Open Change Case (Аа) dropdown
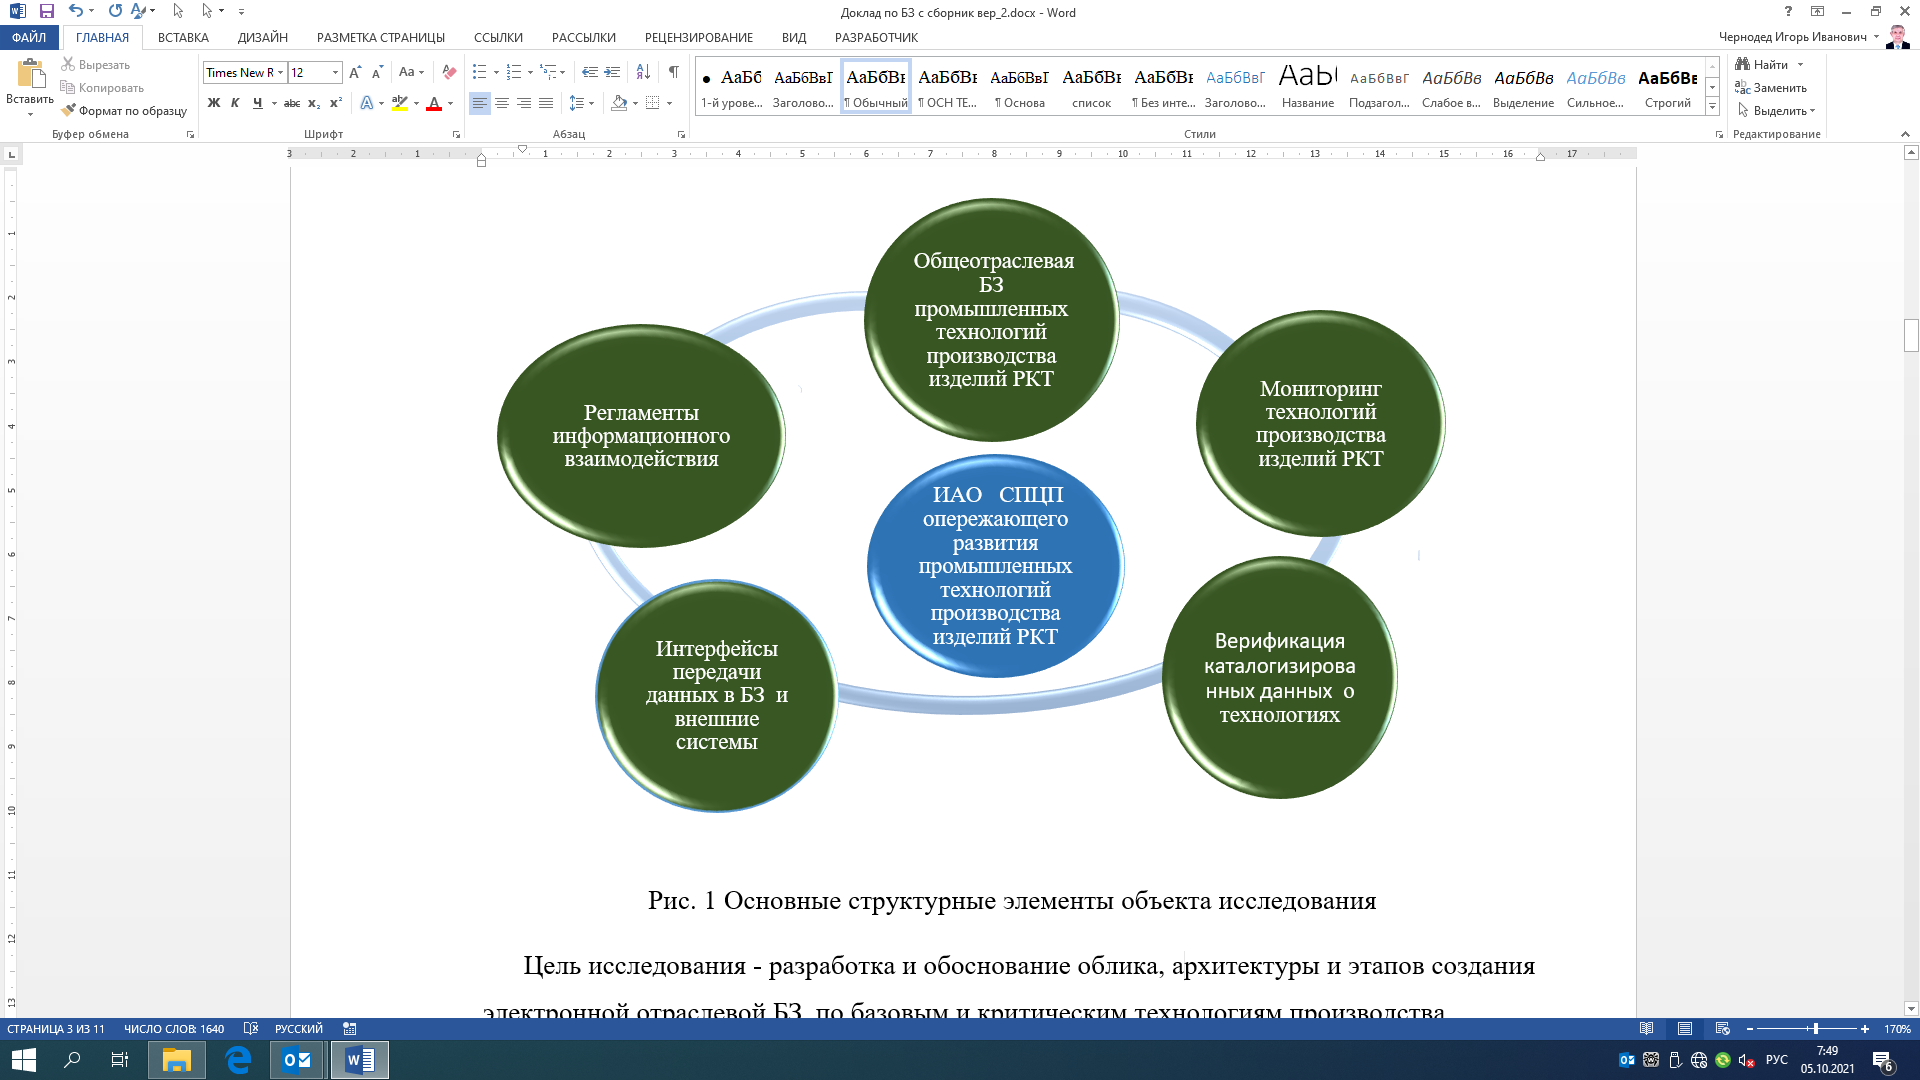The height and width of the screenshot is (1080, 1920). pyautogui.click(x=411, y=73)
